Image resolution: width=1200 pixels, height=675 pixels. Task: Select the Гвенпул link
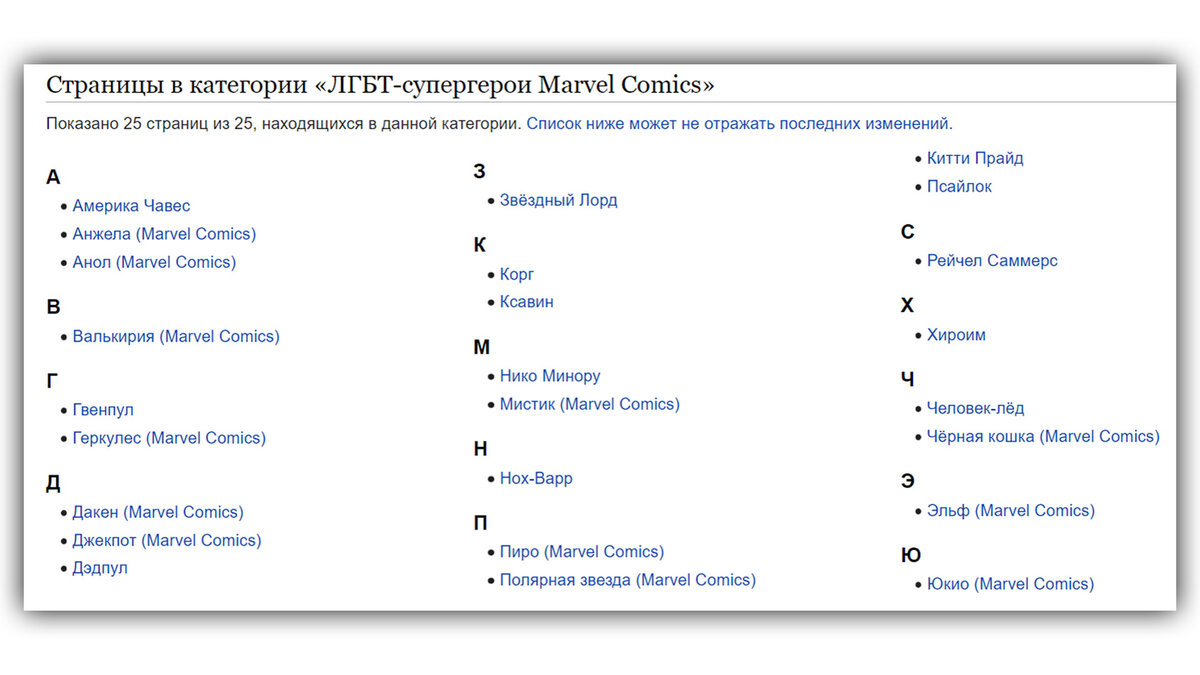coord(103,410)
